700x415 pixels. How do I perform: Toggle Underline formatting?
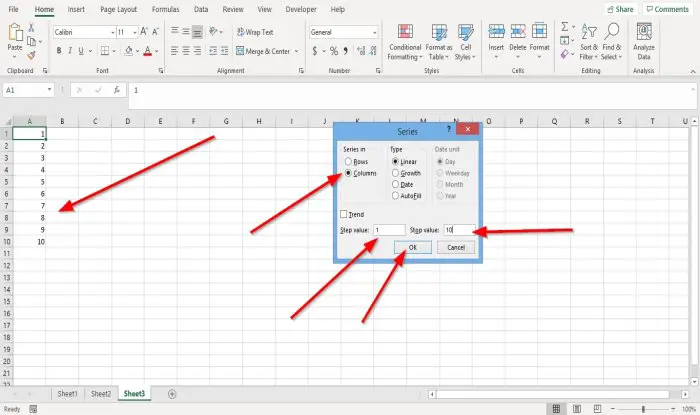[81, 51]
